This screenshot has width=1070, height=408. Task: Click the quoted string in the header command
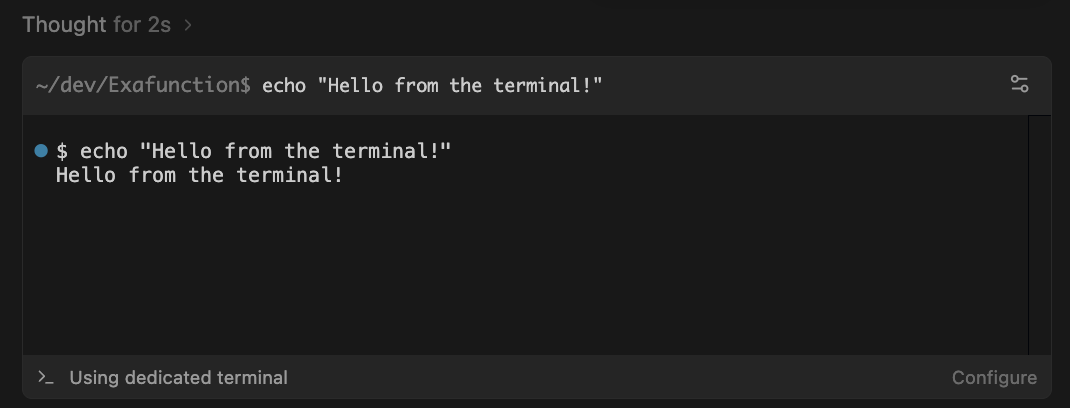[460, 85]
